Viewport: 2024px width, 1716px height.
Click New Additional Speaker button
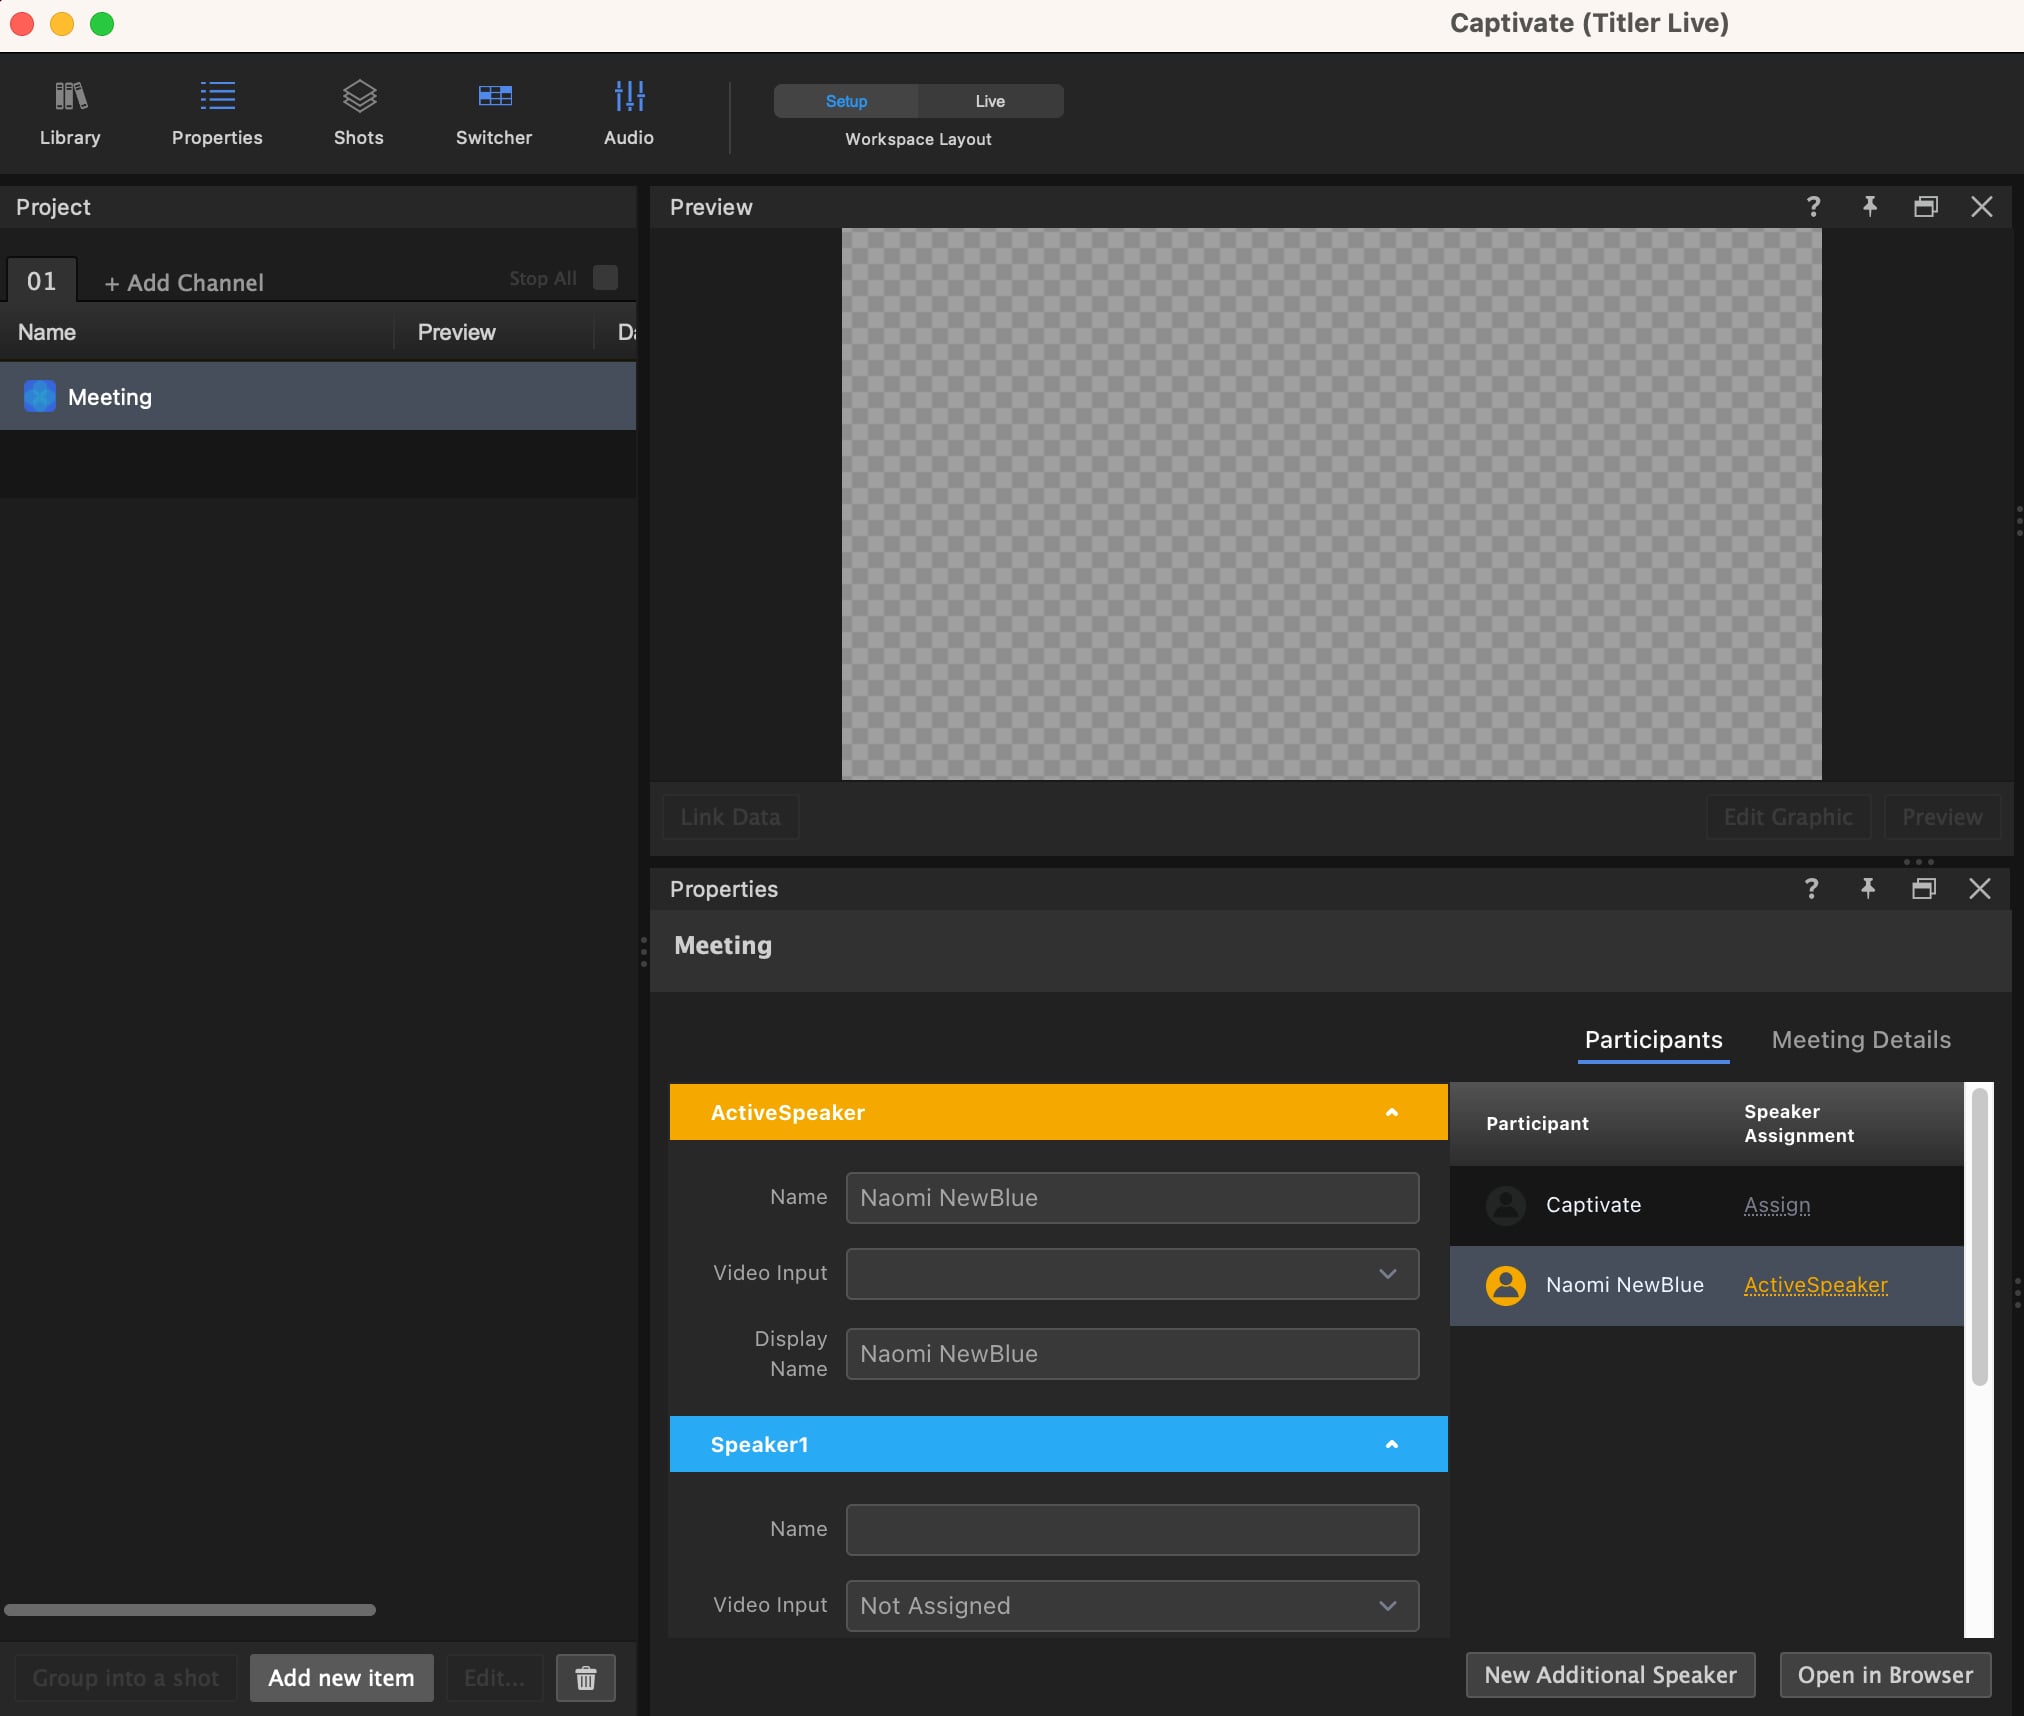[x=1610, y=1675]
